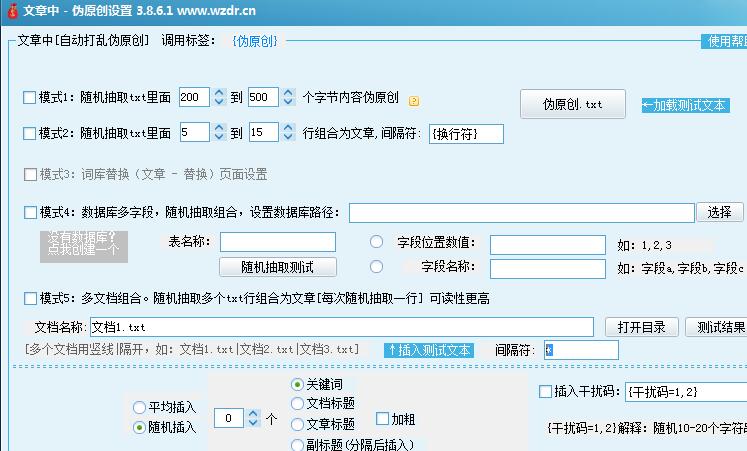Focus mode 1 maximum value field 500

point(263,97)
